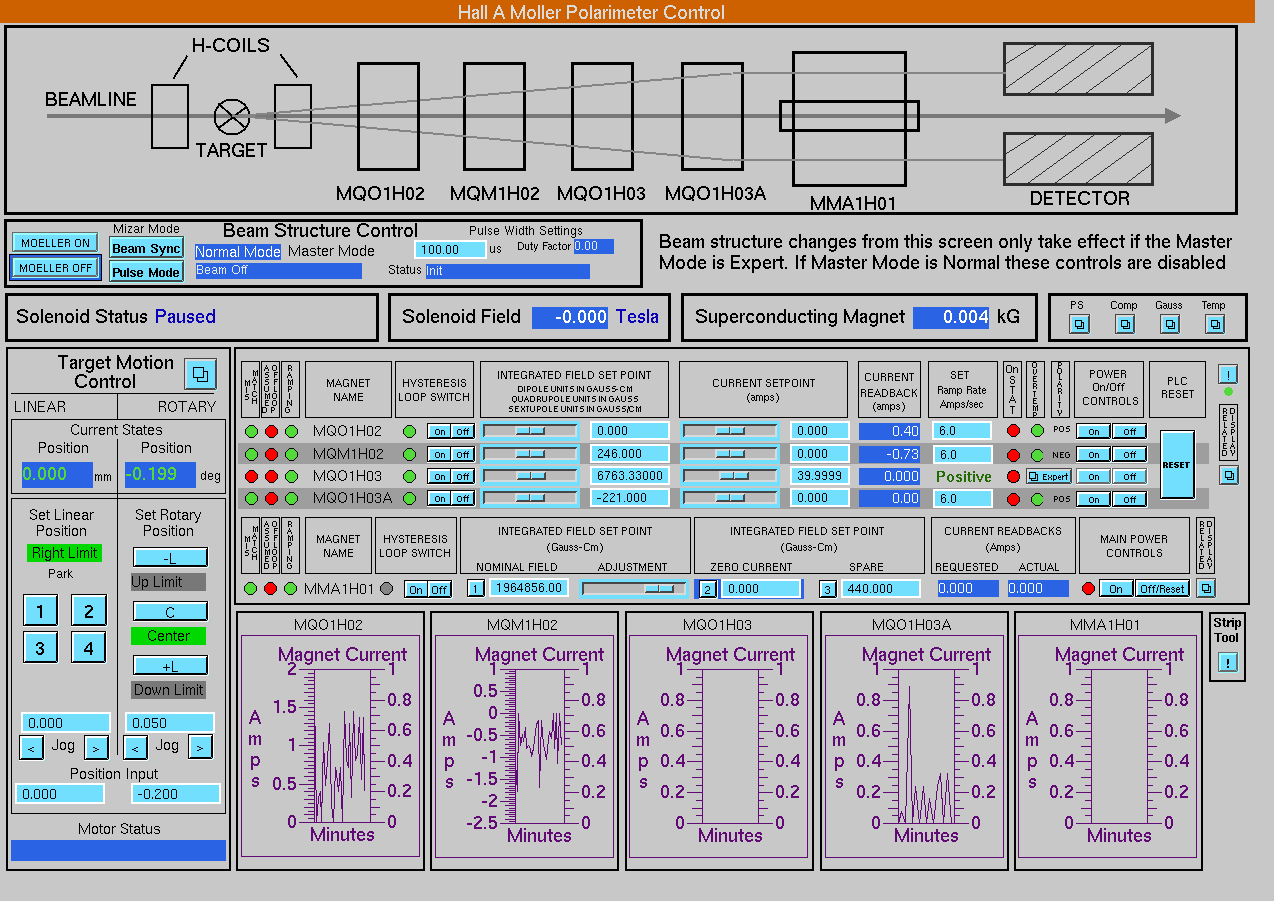Click button 3 beside spare field

coord(828,589)
